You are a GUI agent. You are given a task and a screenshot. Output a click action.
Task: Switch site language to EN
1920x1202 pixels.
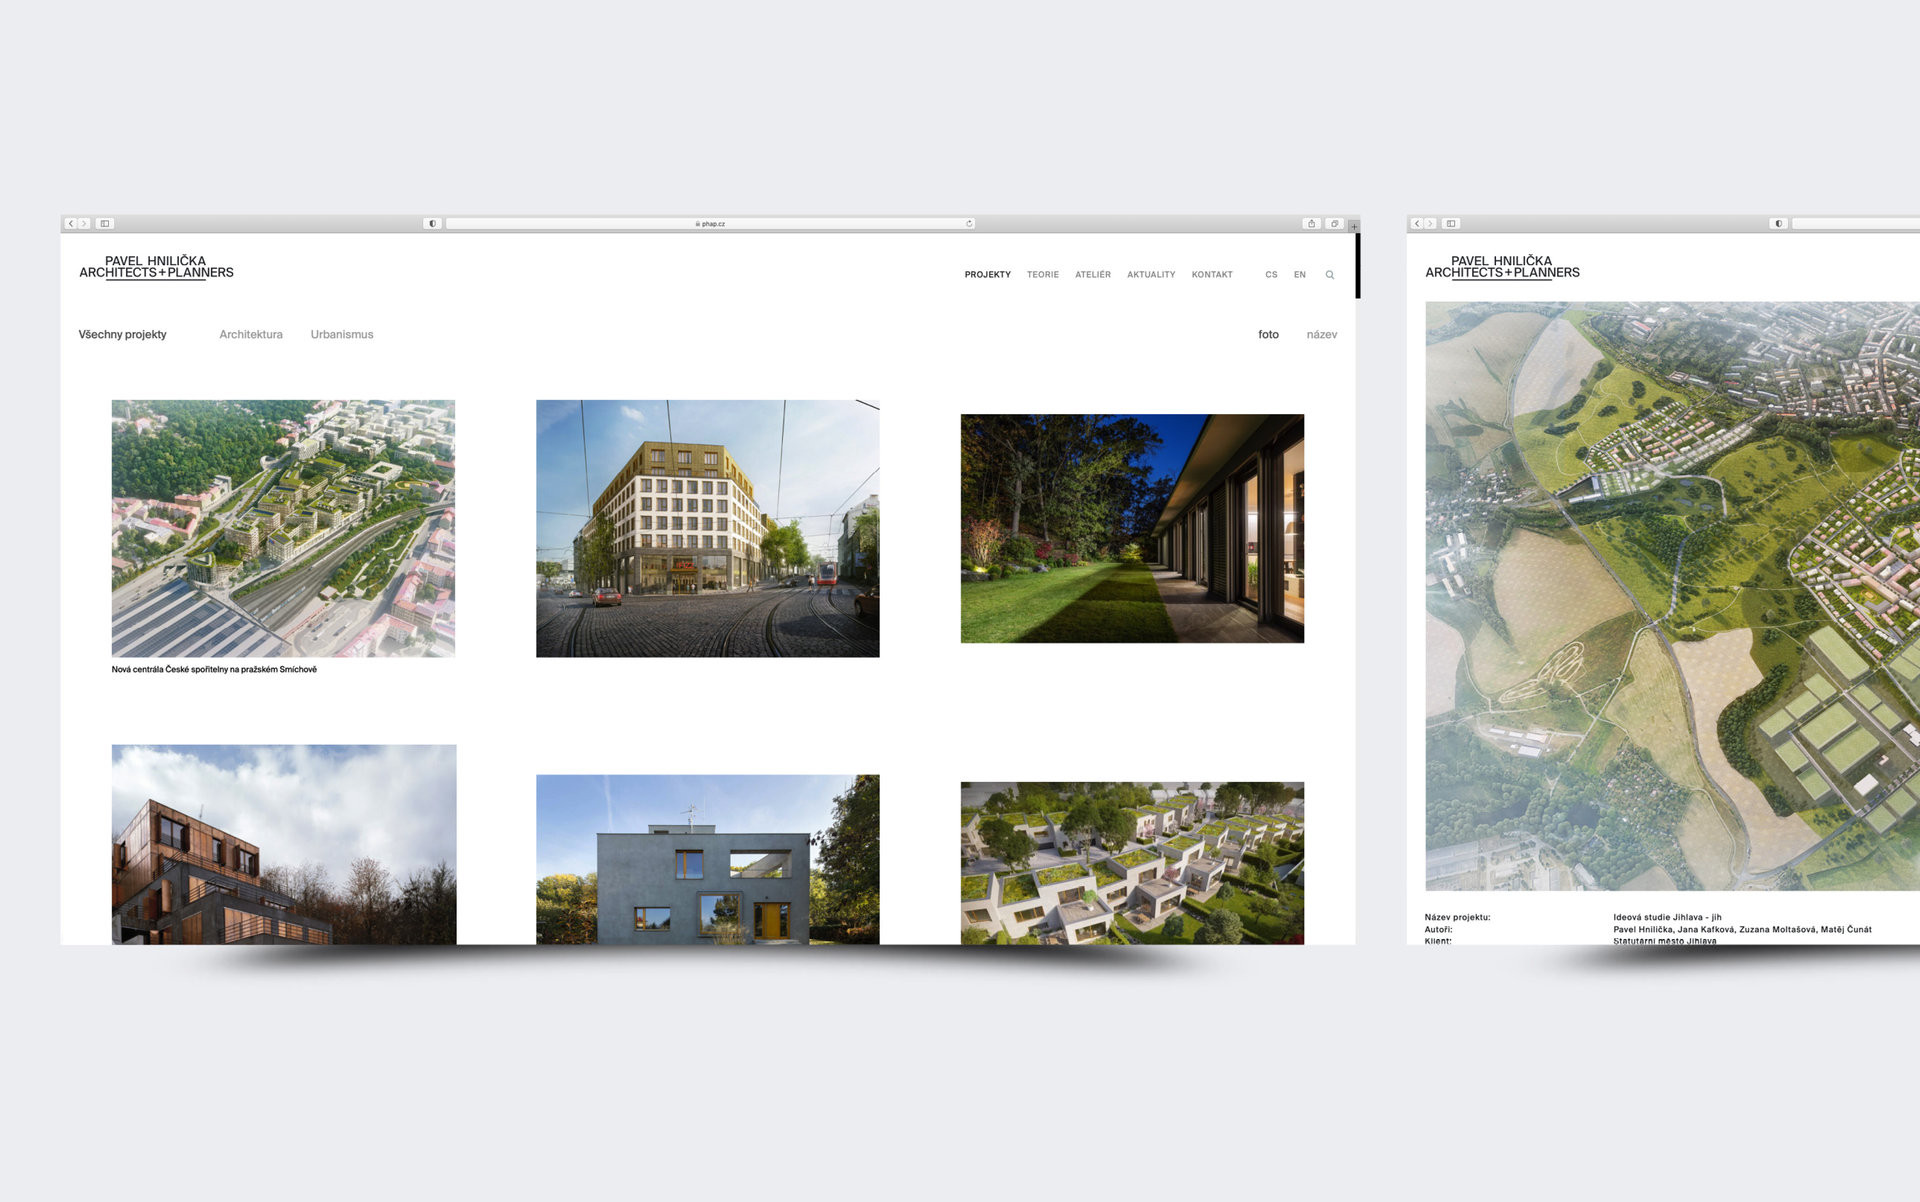pos(1299,275)
